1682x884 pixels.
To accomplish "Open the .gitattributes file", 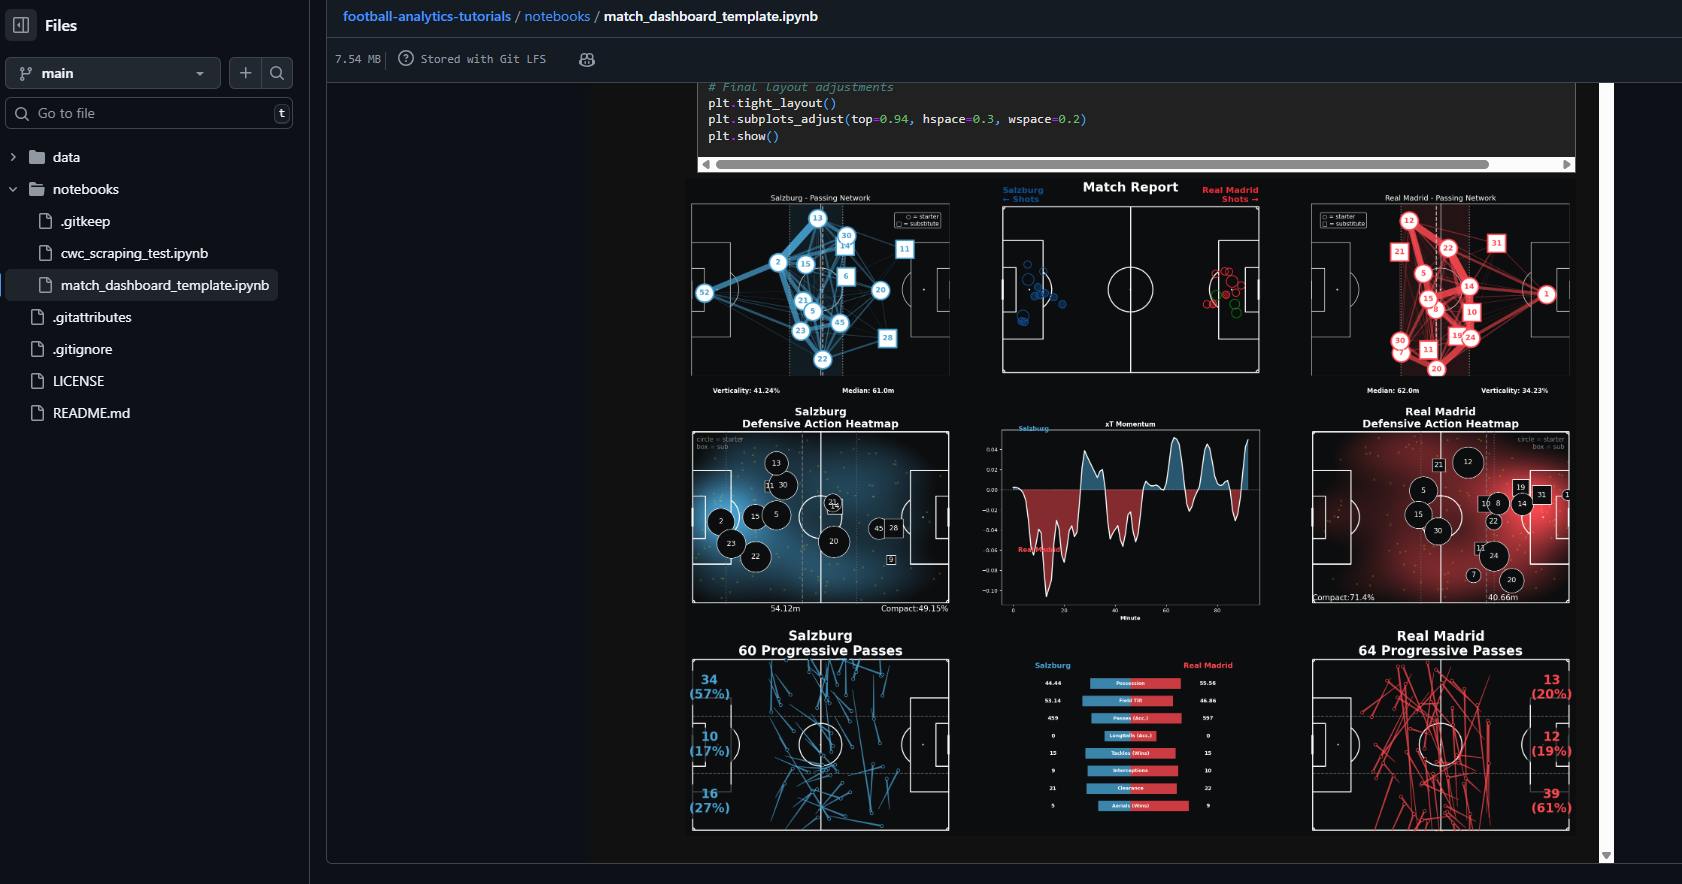I will coord(92,317).
